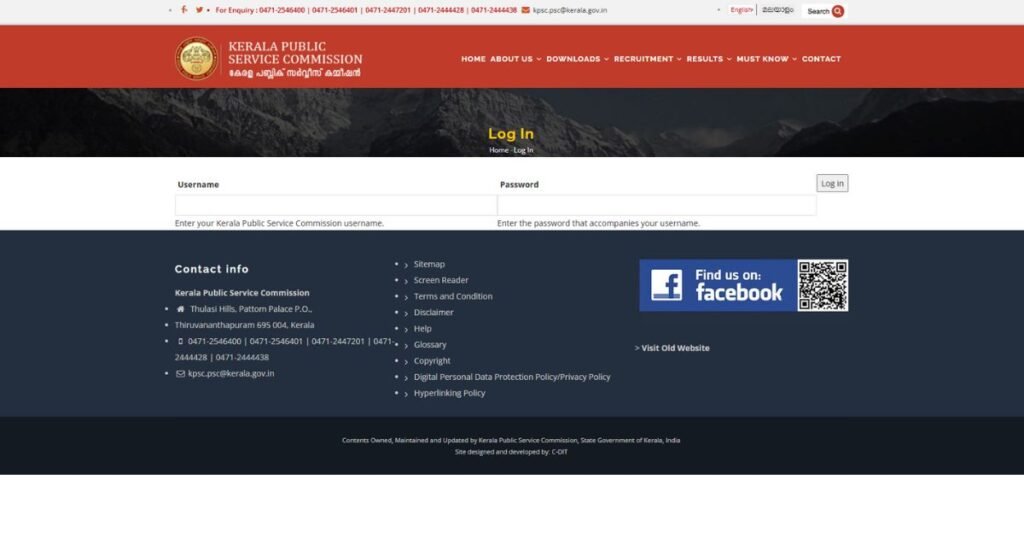Switch language to Malayalam
Image resolution: width=1024 pixels, height=538 pixels.
tap(777, 10)
